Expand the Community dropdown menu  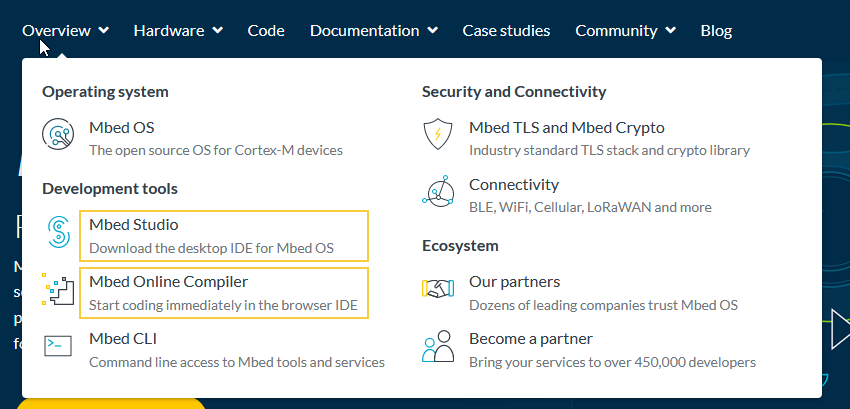click(x=625, y=30)
